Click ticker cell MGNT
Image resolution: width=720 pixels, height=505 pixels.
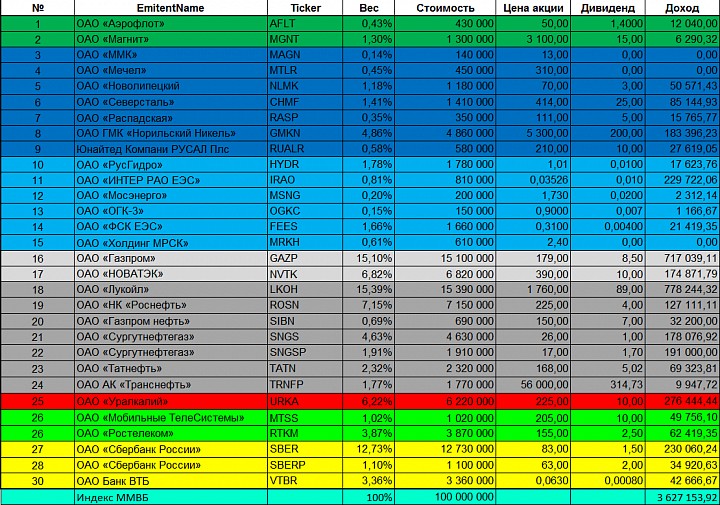coord(305,39)
